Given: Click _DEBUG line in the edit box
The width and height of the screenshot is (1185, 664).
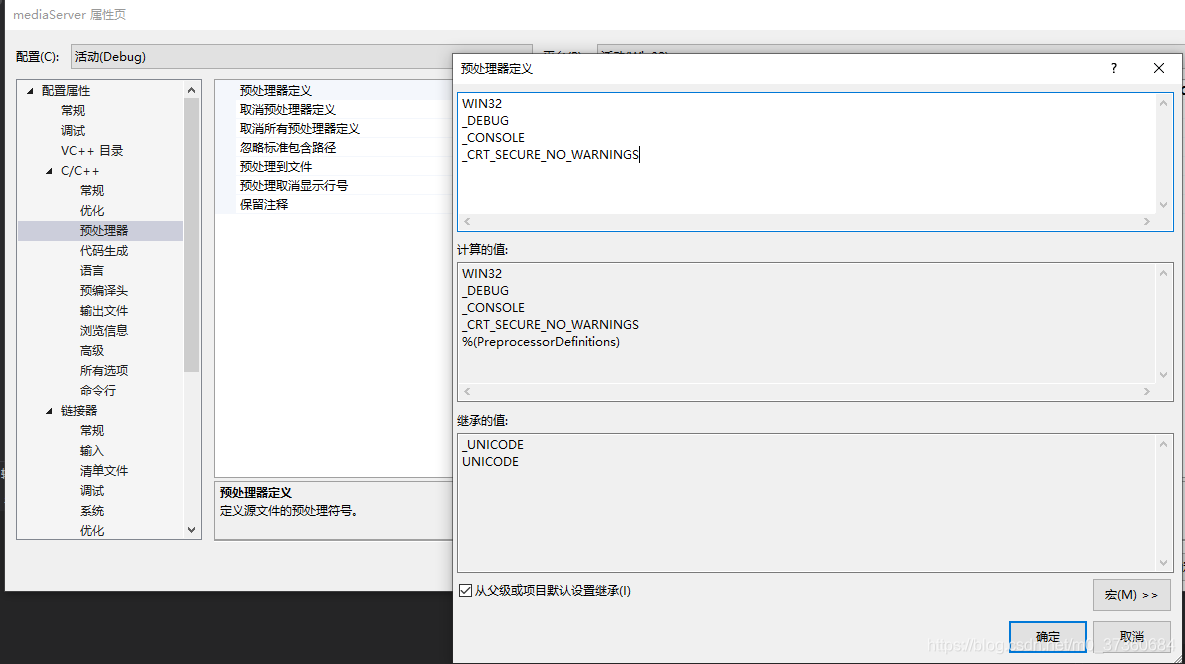Looking at the screenshot, I should click(x=485, y=120).
